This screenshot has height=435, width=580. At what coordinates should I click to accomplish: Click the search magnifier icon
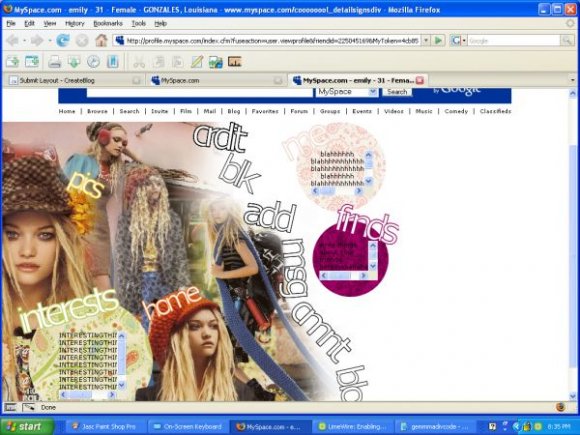point(567,40)
